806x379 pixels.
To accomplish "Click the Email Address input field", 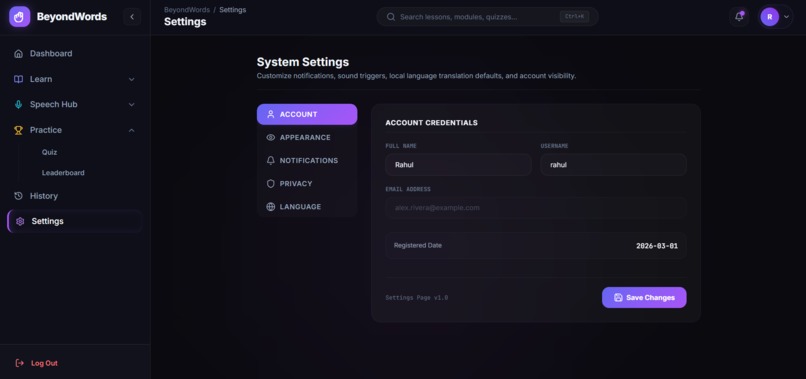I will point(536,208).
